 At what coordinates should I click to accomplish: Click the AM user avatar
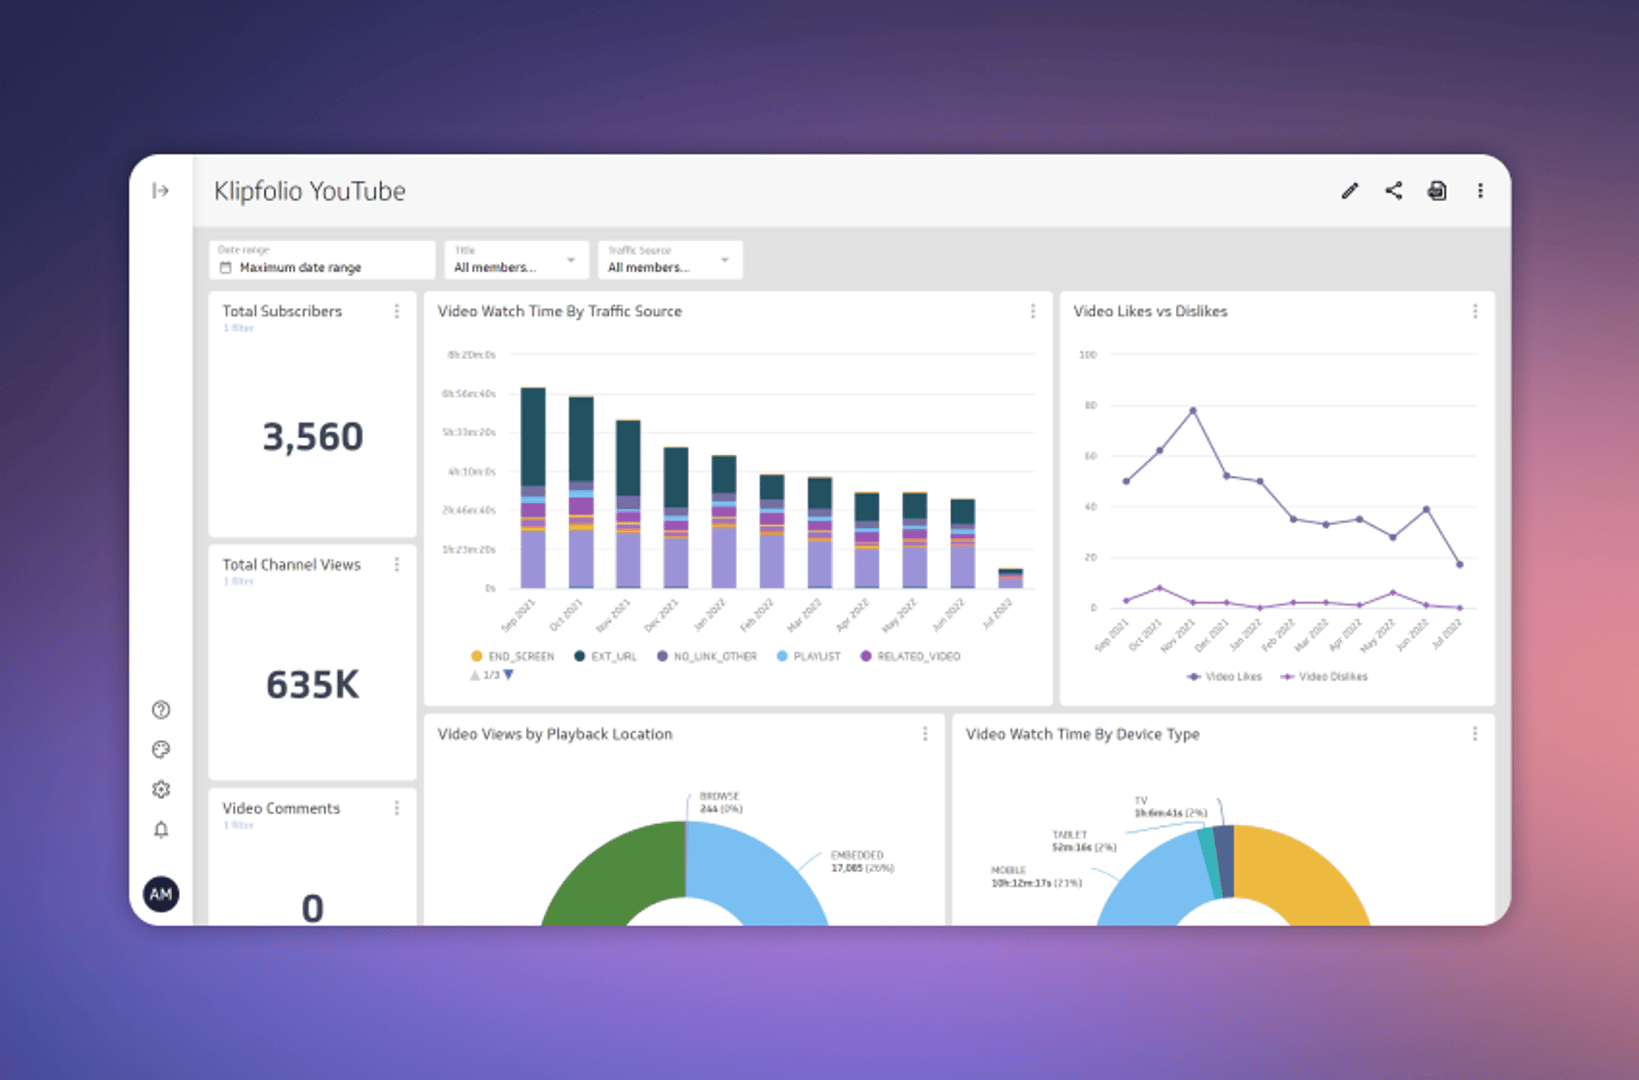pos(161,894)
